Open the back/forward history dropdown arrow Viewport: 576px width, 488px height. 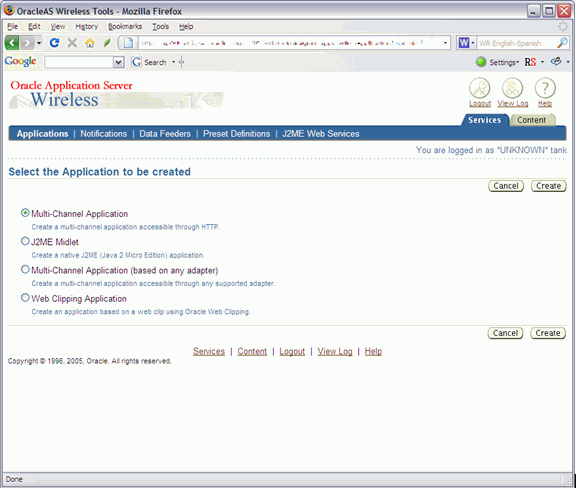(39, 43)
